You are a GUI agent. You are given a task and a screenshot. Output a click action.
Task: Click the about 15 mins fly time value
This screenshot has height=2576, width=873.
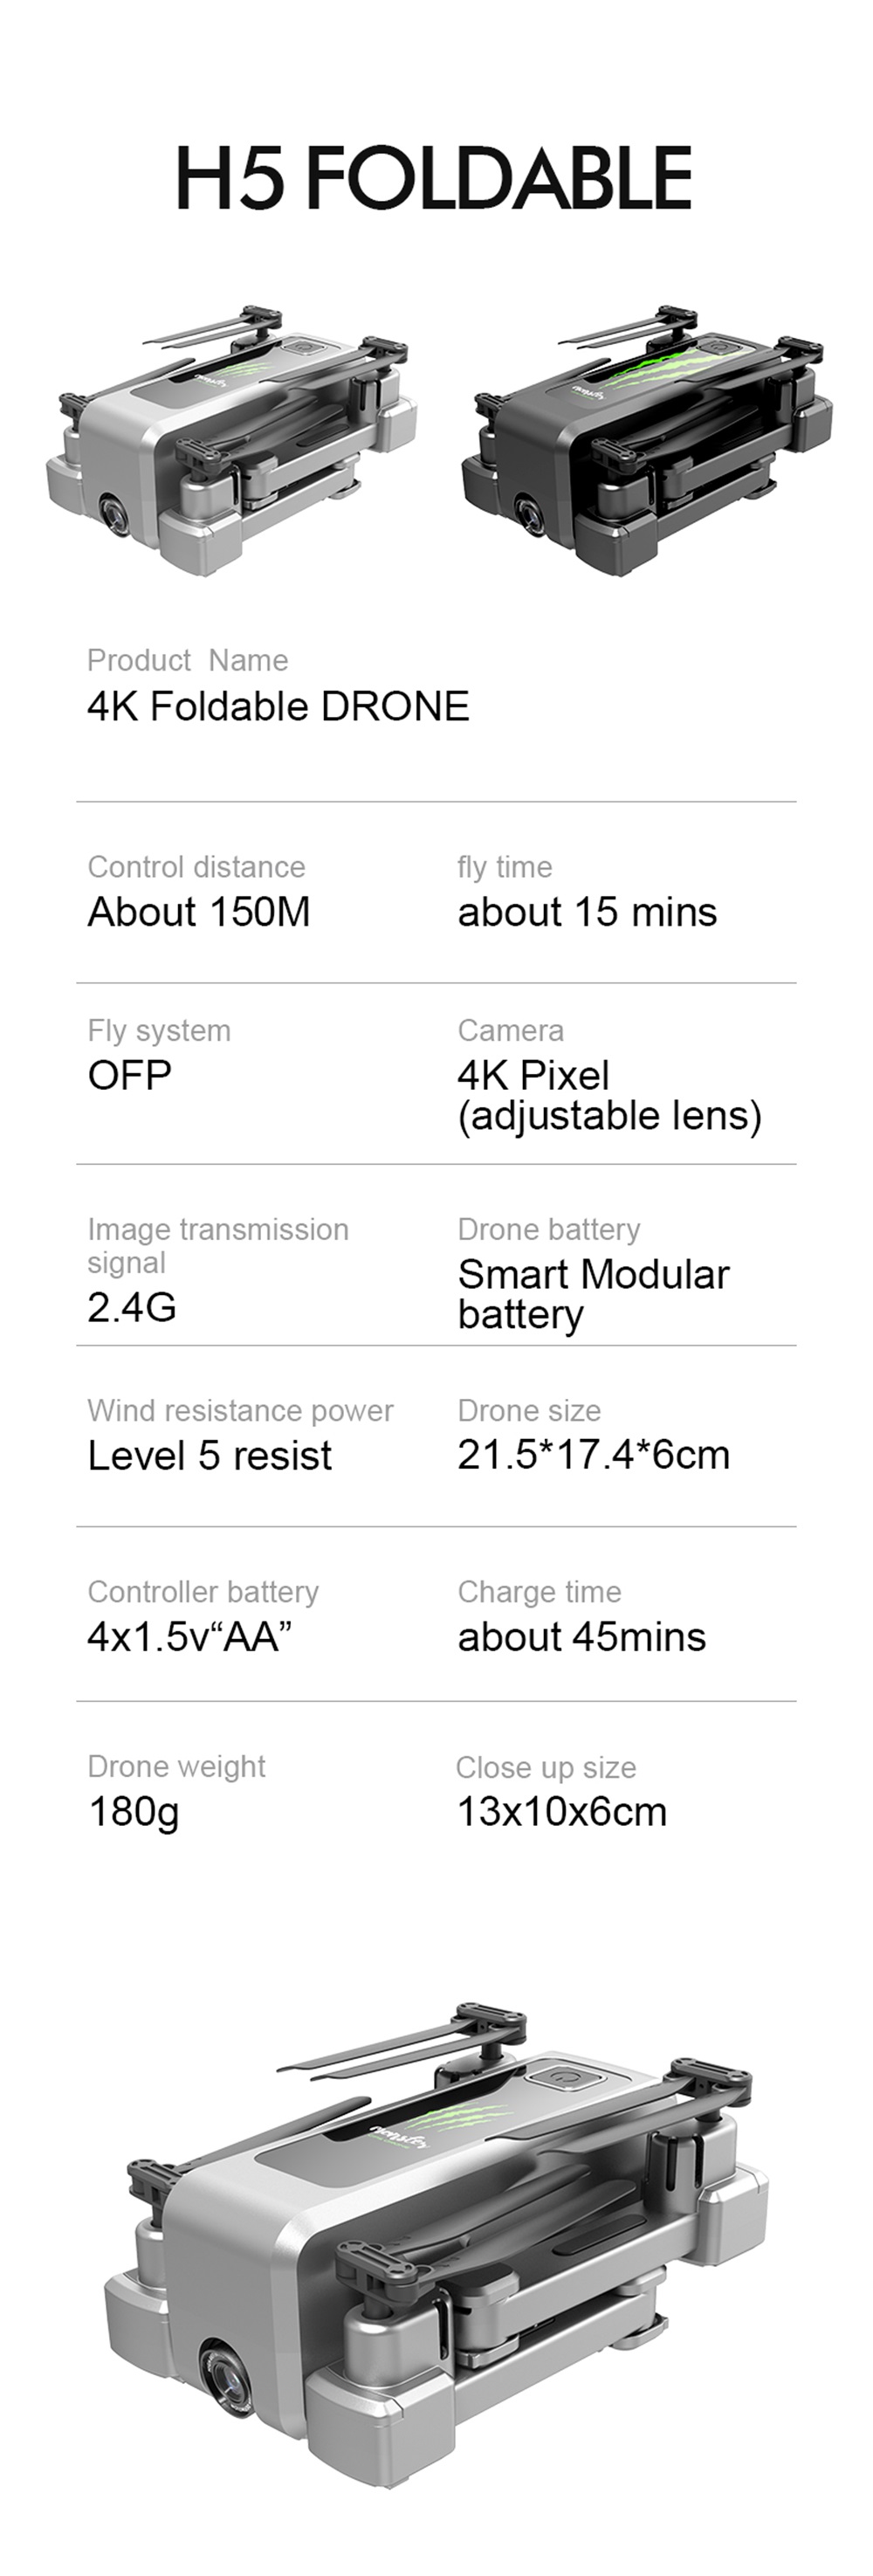(587, 912)
